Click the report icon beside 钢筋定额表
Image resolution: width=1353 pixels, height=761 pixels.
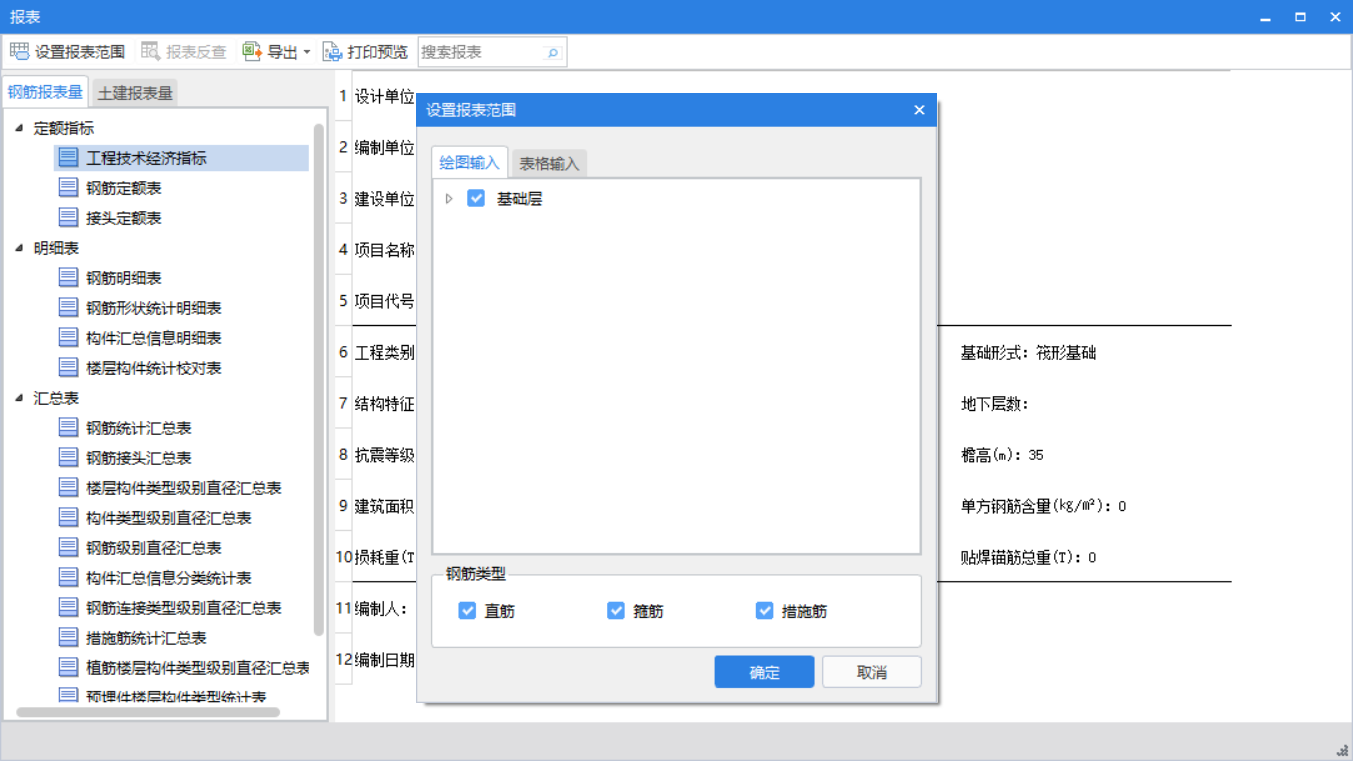pyautogui.click(x=68, y=187)
